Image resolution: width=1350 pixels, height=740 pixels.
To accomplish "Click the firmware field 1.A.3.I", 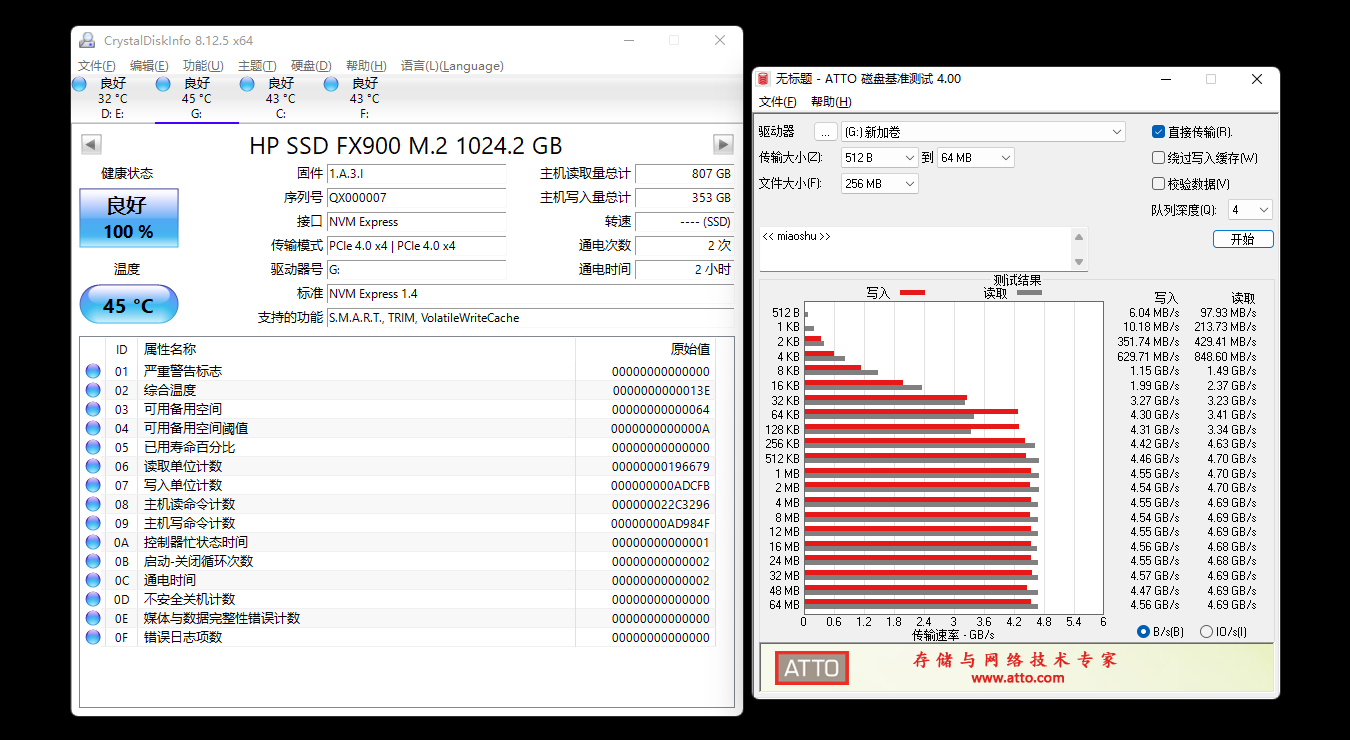I will 416,174.
